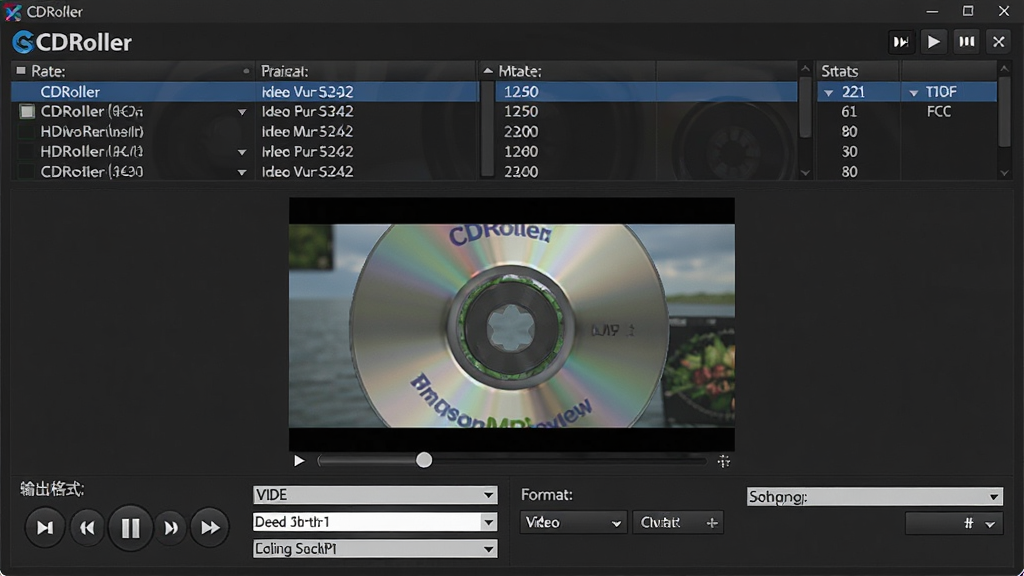
Task: Click the X icon below window controls
Action: pyautogui.click(x=999, y=42)
